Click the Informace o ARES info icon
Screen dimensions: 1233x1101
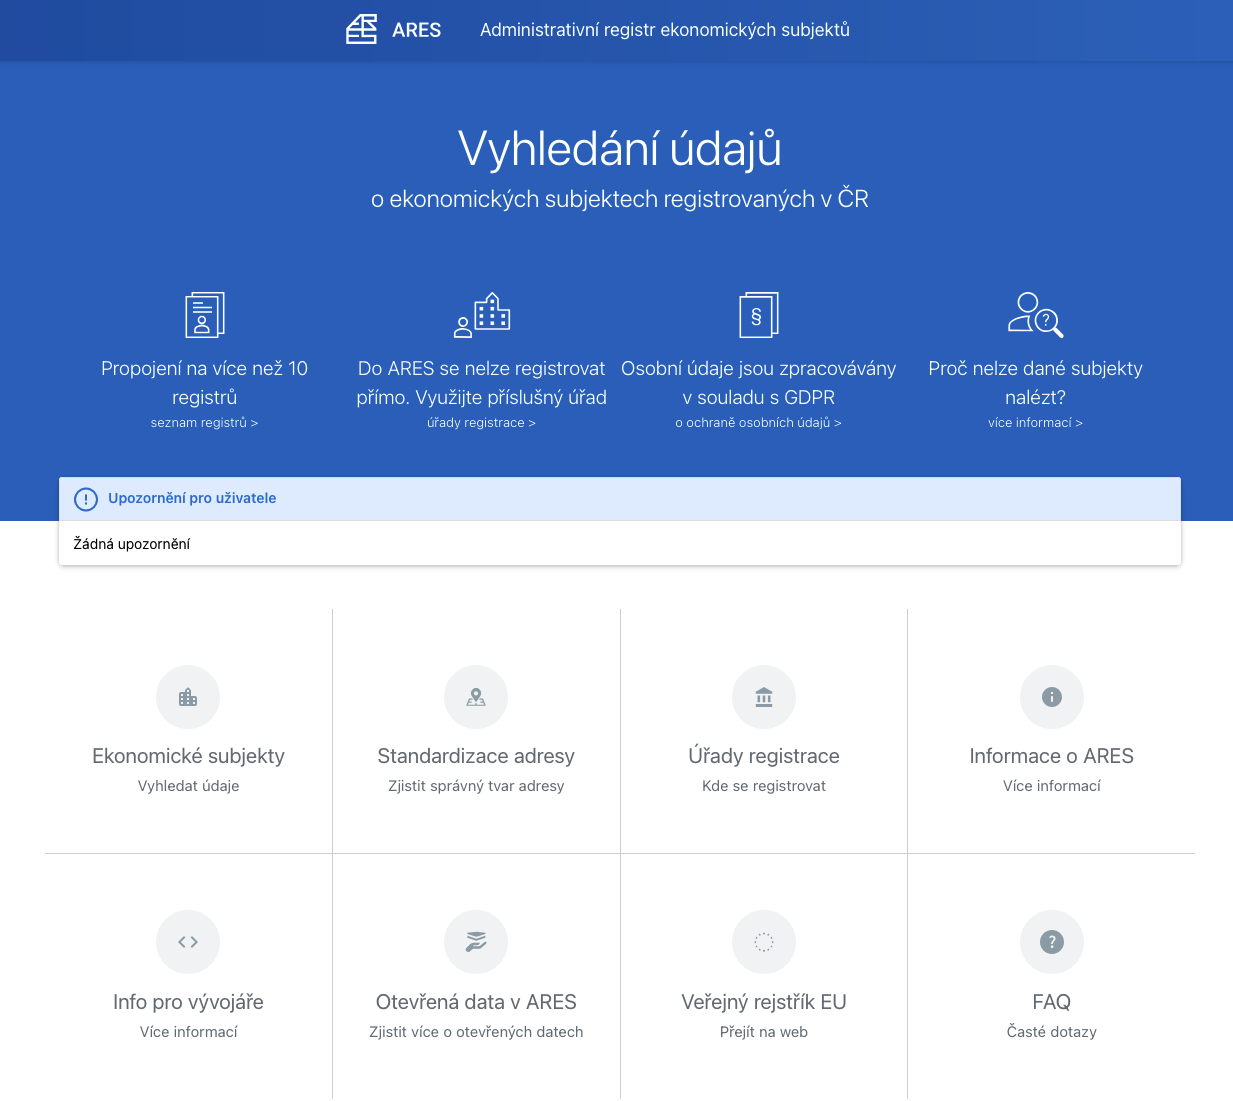[1052, 697]
